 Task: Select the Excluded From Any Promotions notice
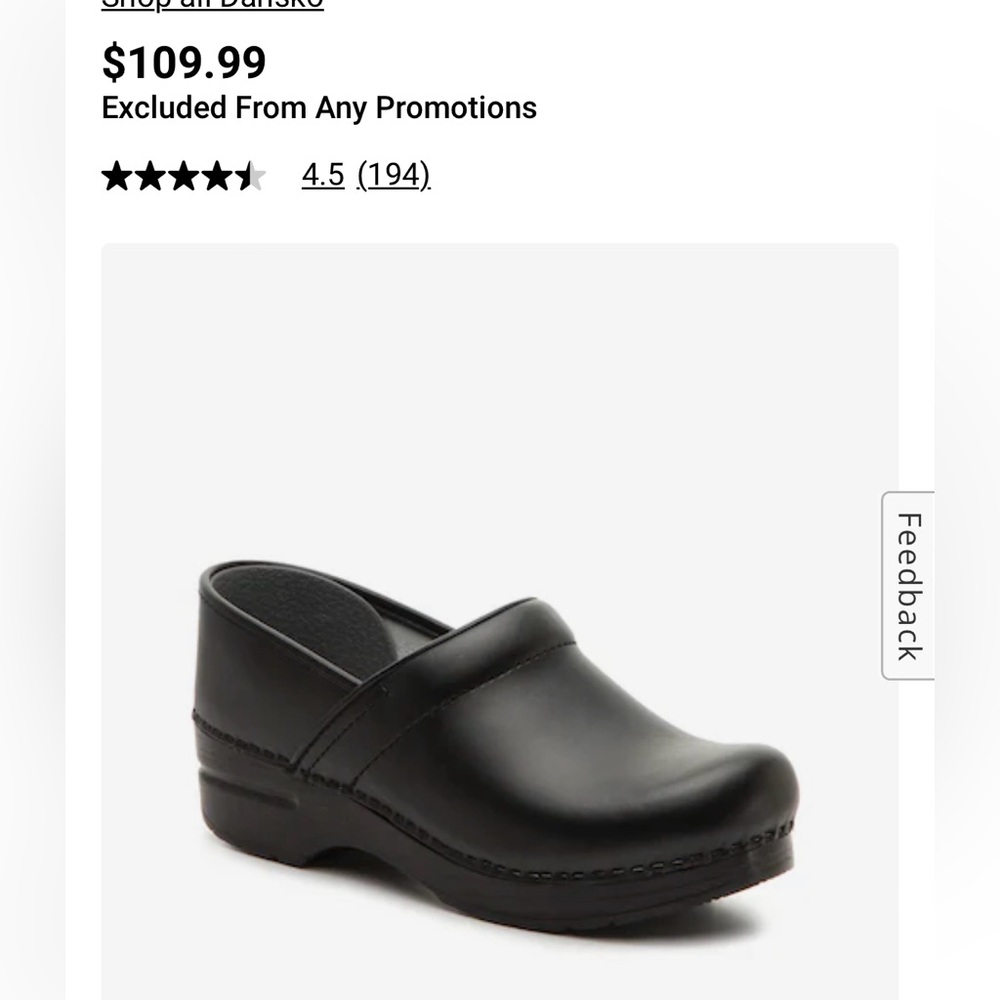tap(318, 108)
